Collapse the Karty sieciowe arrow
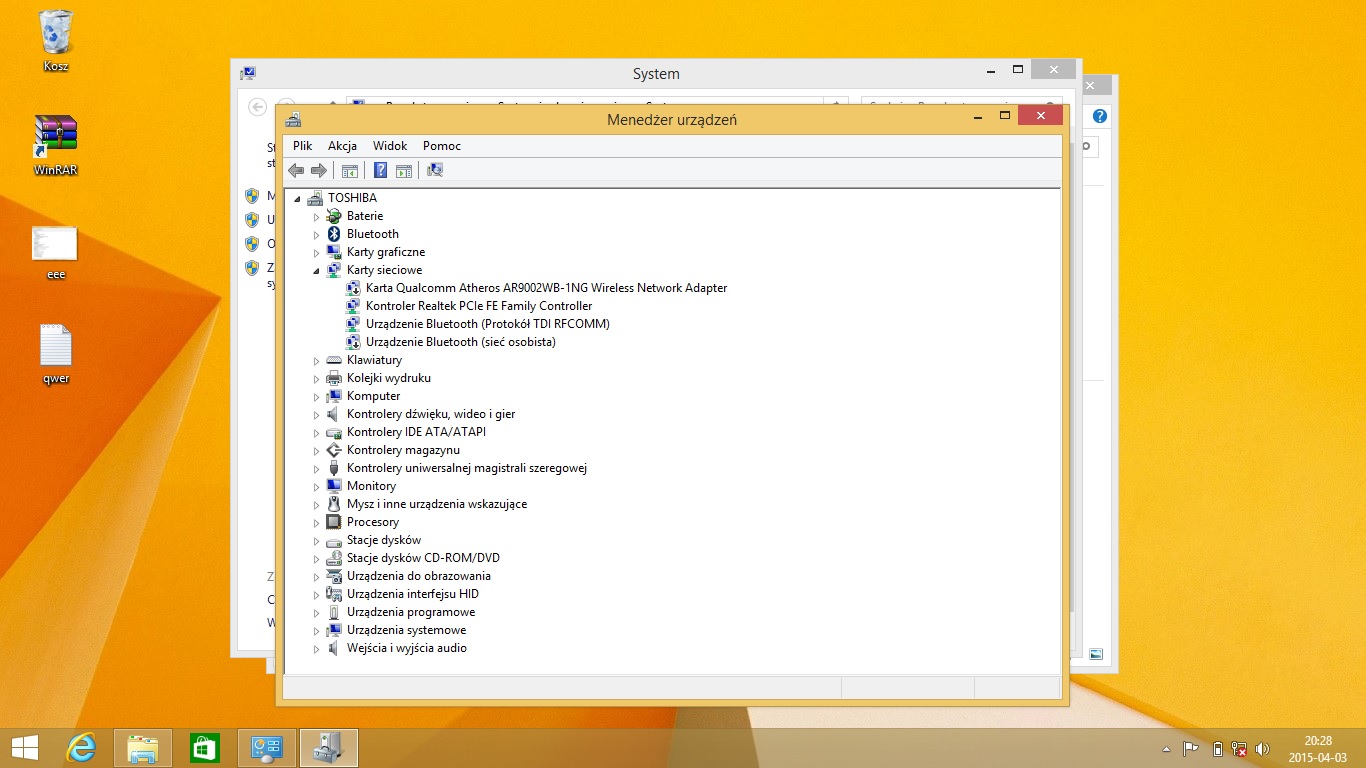This screenshot has height=768, width=1366. pyautogui.click(x=316, y=270)
